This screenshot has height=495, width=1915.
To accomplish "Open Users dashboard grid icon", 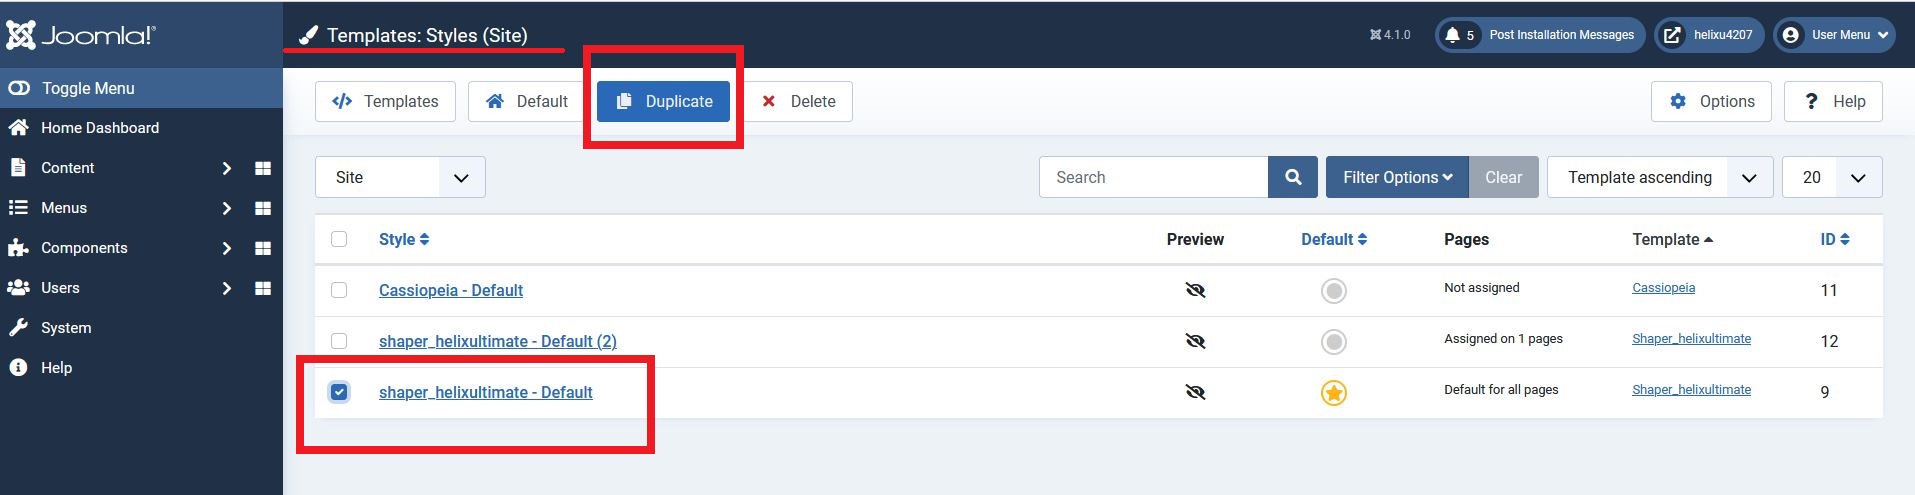I will (263, 288).
